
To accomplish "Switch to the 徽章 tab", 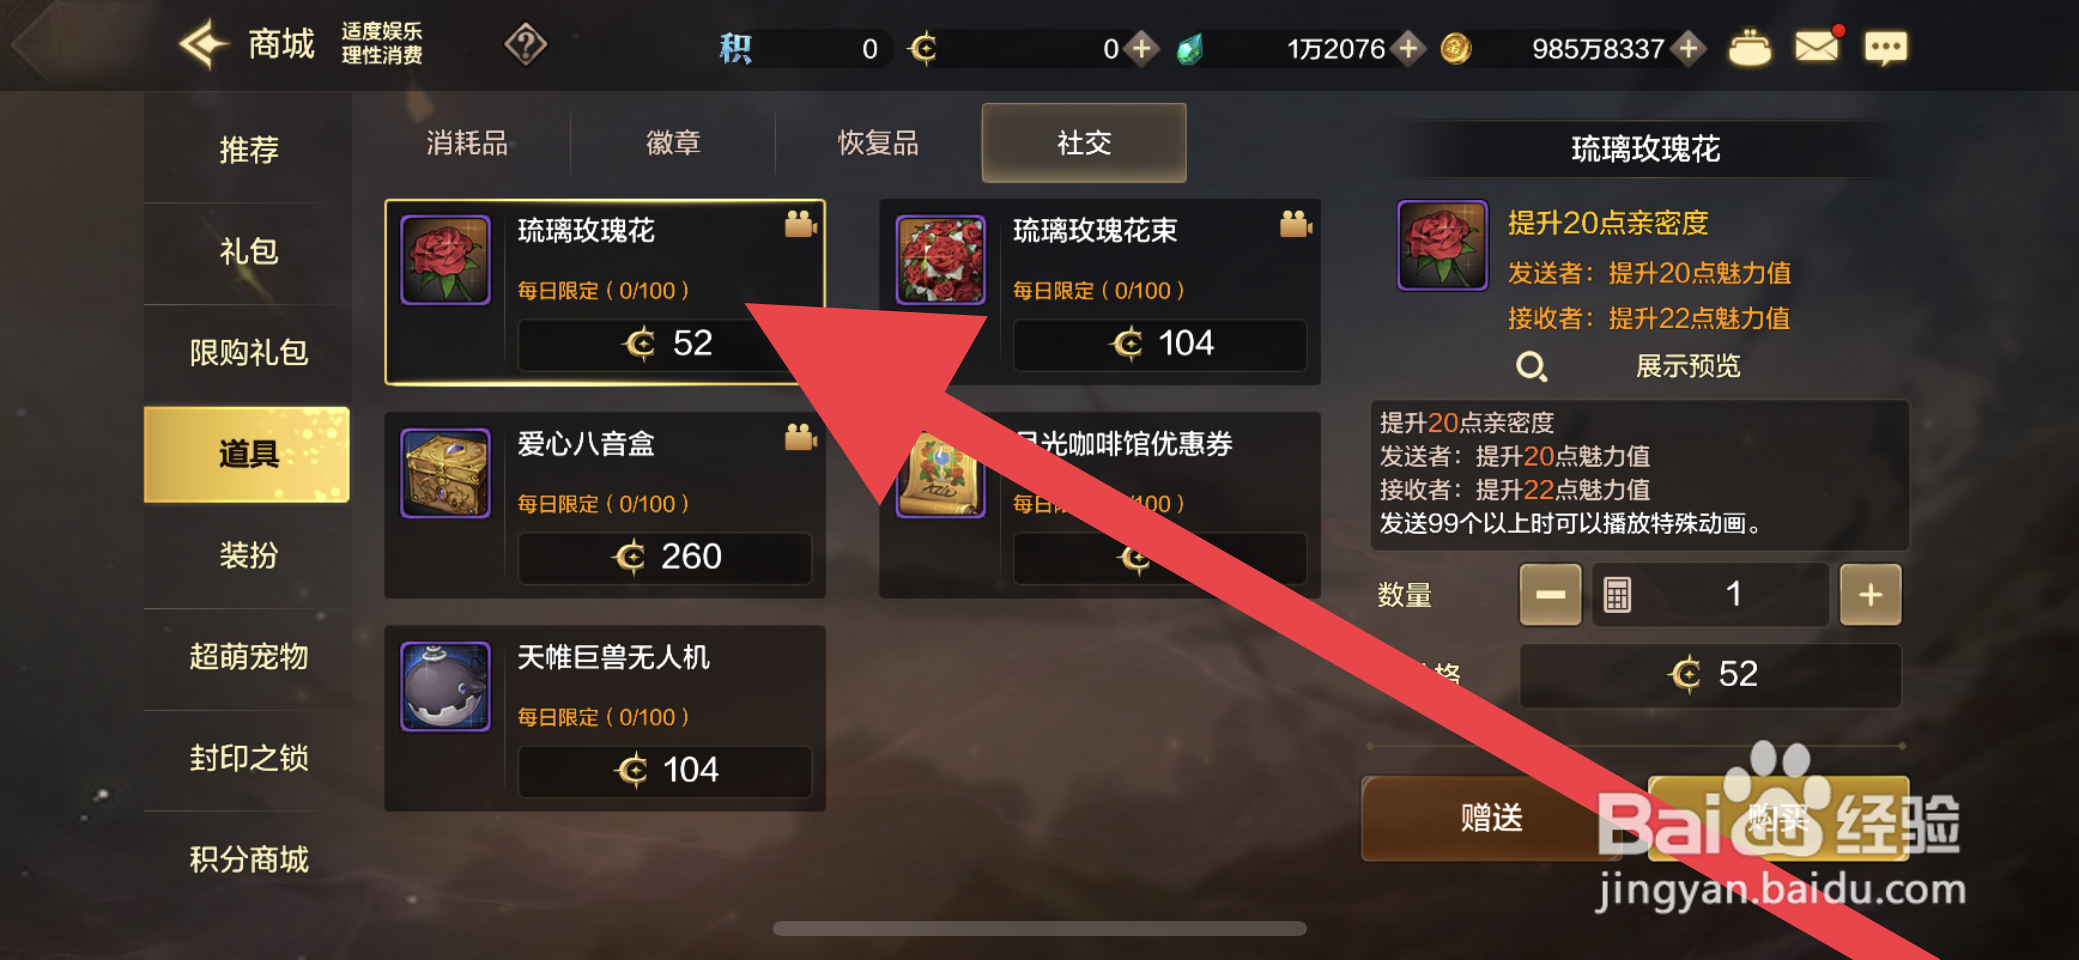I will pyautogui.click(x=673, y=143).
